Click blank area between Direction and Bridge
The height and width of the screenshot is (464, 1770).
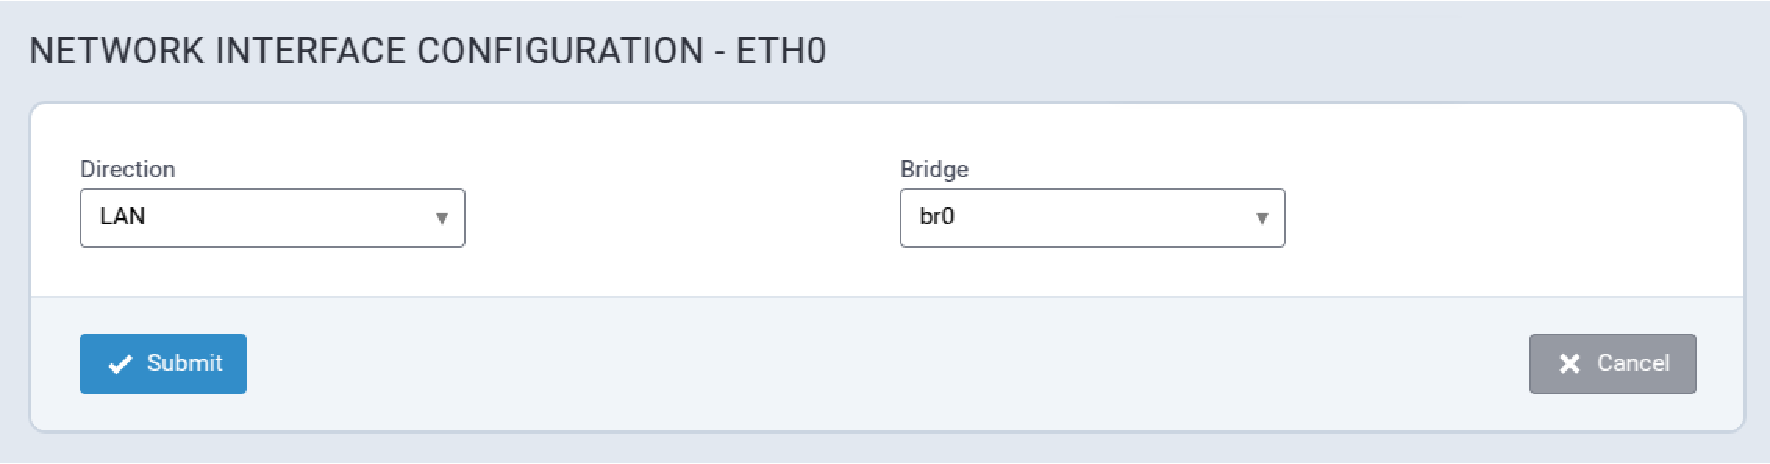[680, 218]
